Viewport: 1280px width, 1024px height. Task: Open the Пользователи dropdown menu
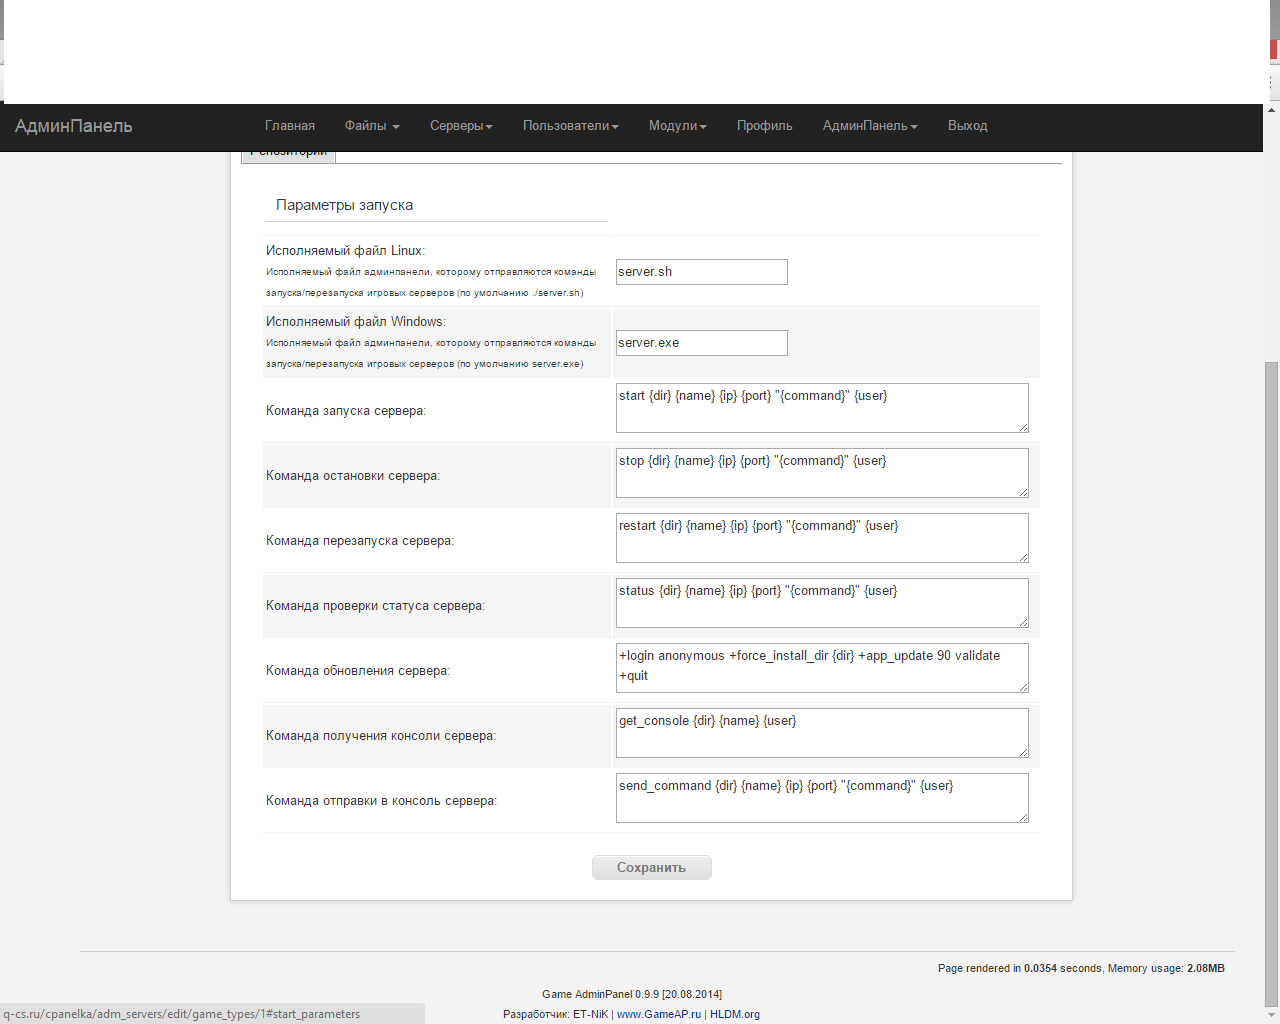coord(570,126)
